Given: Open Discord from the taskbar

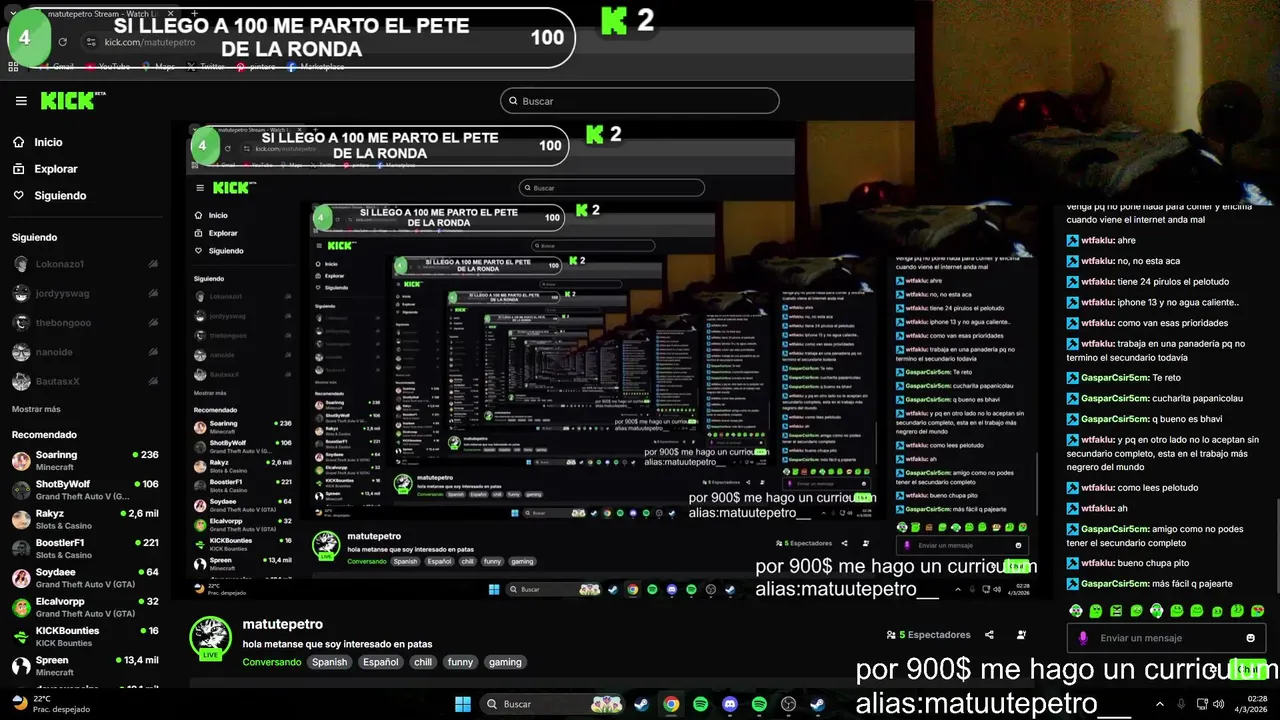Looking at the screenshot, I should (730, 704).
